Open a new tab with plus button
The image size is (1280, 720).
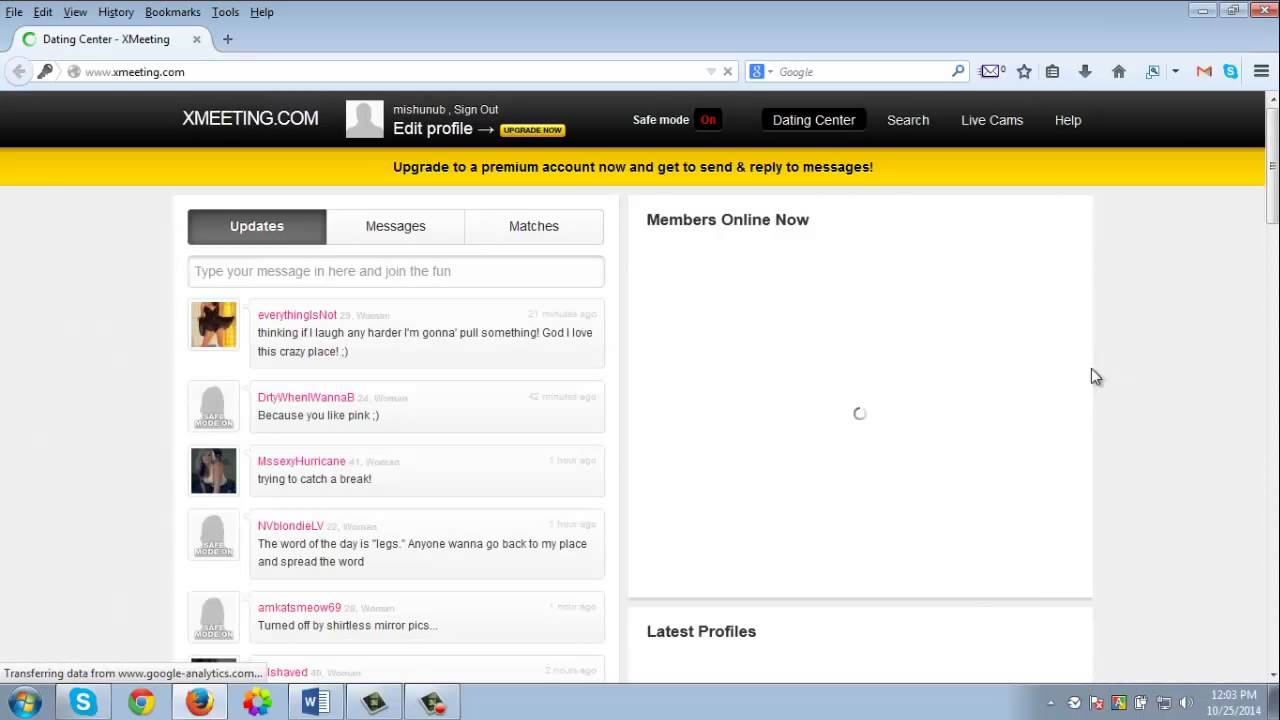coord(228,40)
